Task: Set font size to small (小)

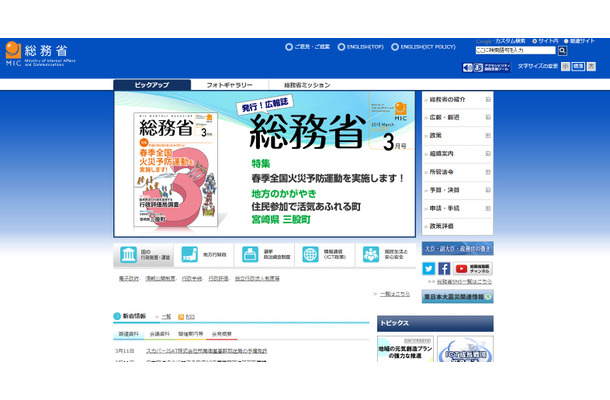Action: point(565,67)
